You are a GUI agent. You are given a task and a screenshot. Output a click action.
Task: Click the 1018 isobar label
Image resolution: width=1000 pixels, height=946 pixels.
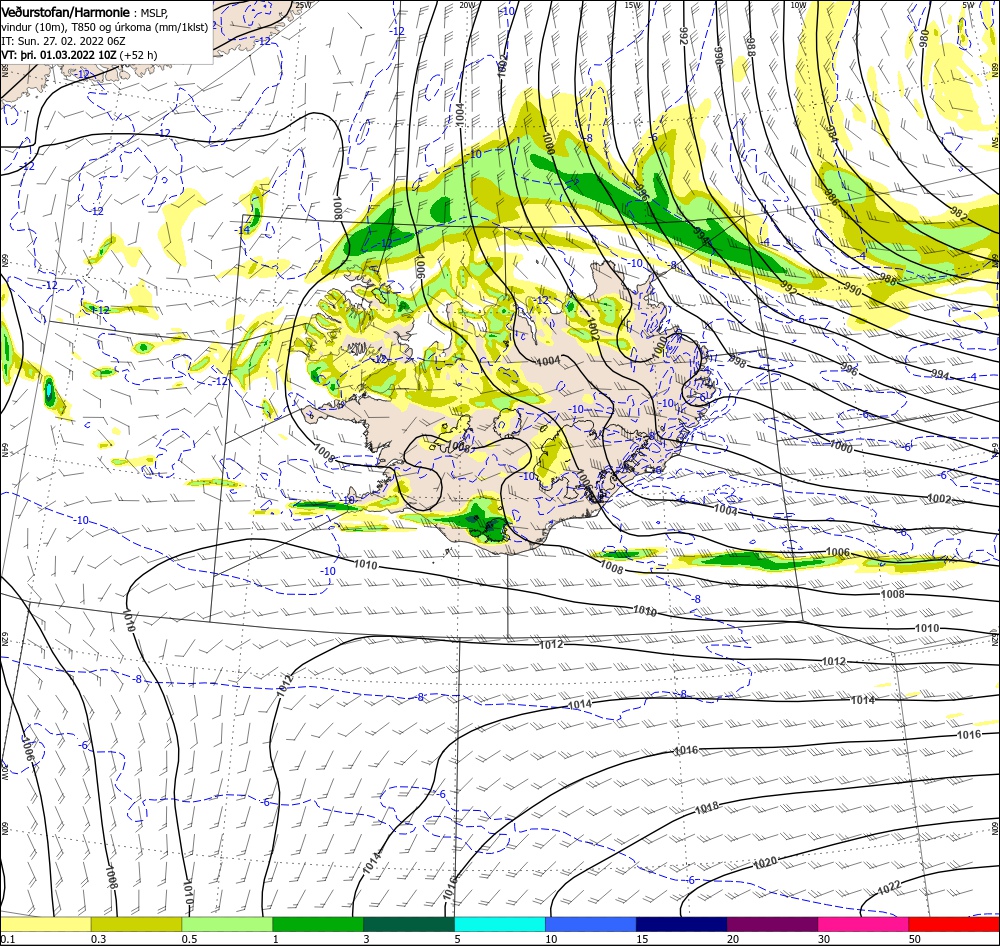tap(707, 808)
